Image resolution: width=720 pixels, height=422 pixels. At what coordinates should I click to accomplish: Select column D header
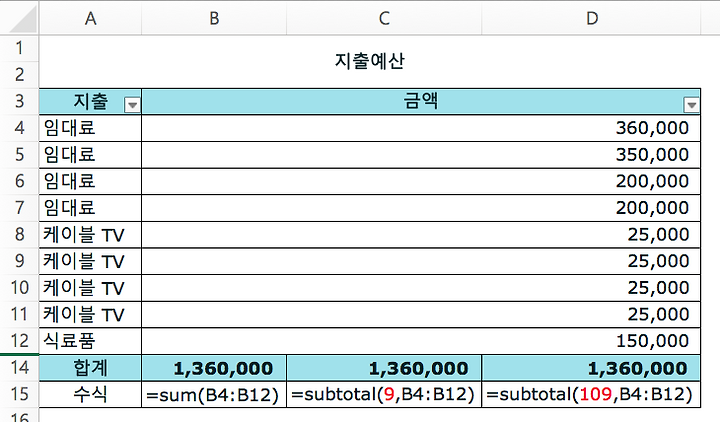591,18
